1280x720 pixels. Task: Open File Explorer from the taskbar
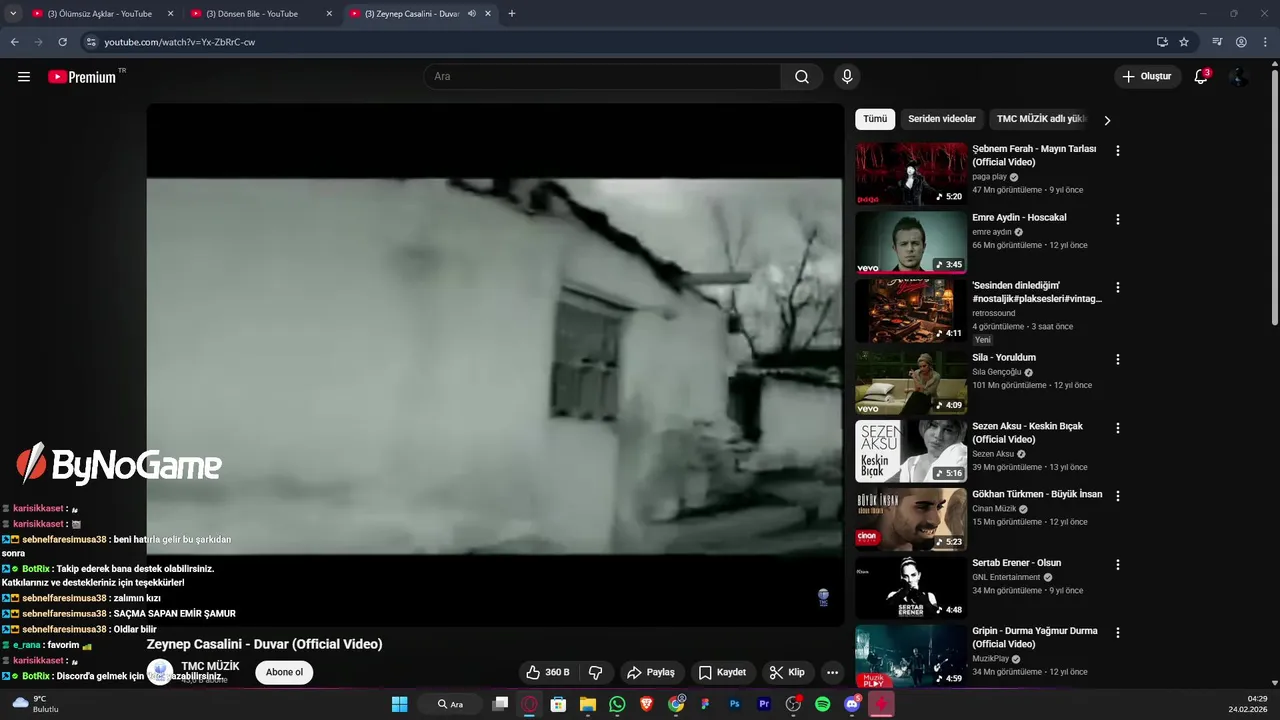tap(588, 704)
